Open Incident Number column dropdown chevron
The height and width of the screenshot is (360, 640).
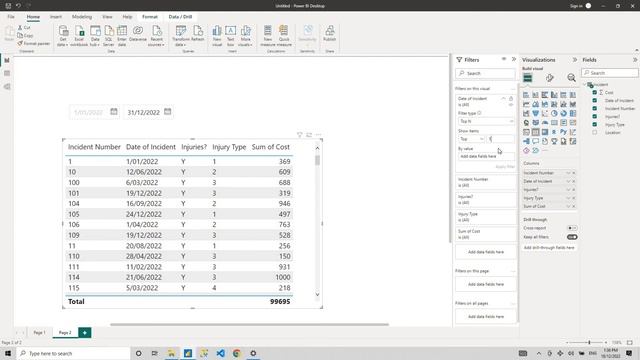tap(568, 173)
